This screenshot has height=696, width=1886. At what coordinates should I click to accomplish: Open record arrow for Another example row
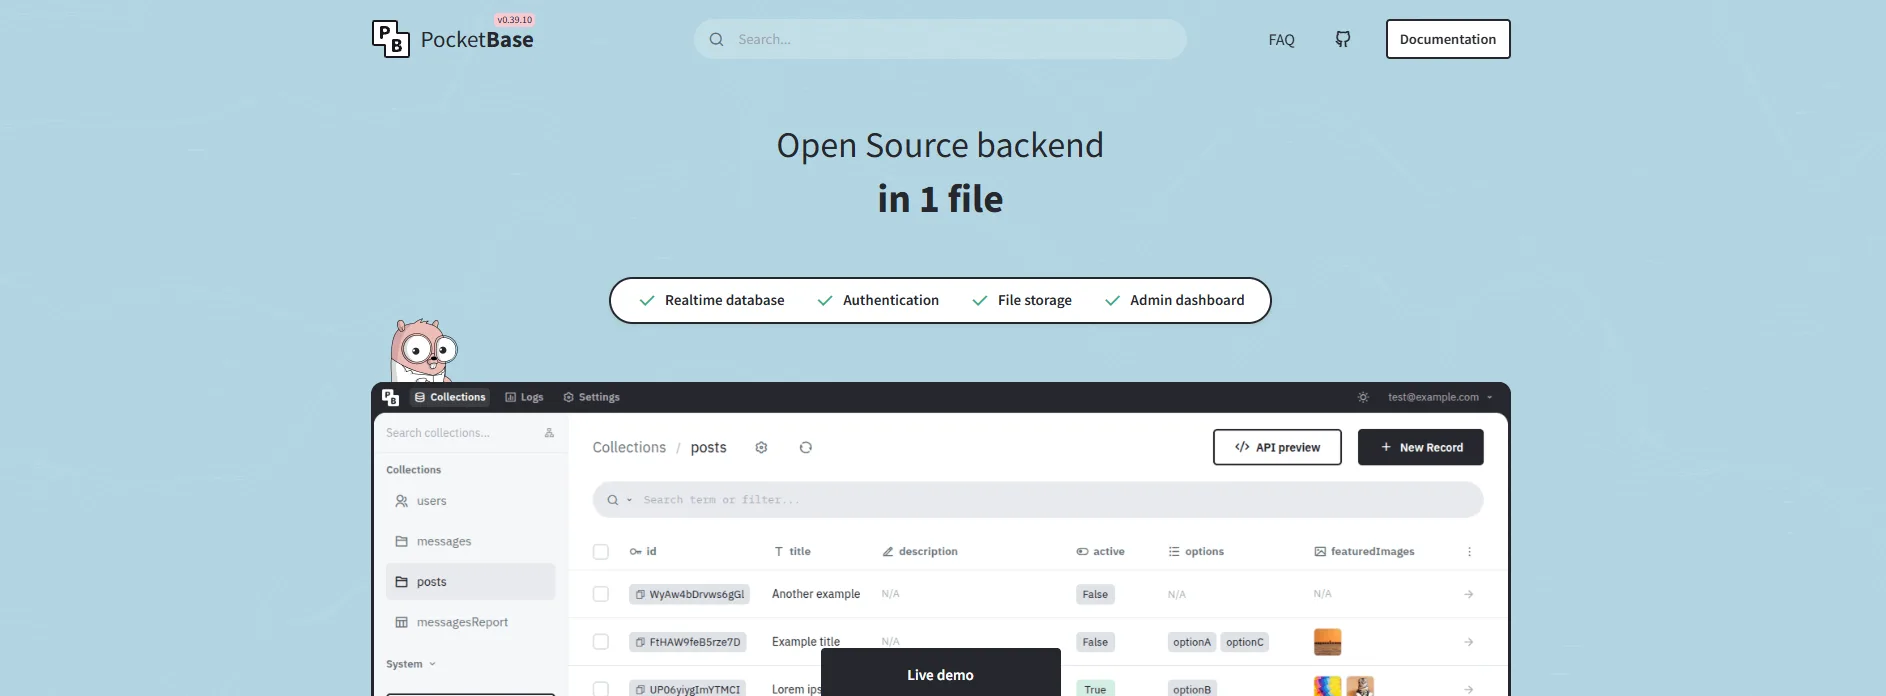pos(1469,594)
